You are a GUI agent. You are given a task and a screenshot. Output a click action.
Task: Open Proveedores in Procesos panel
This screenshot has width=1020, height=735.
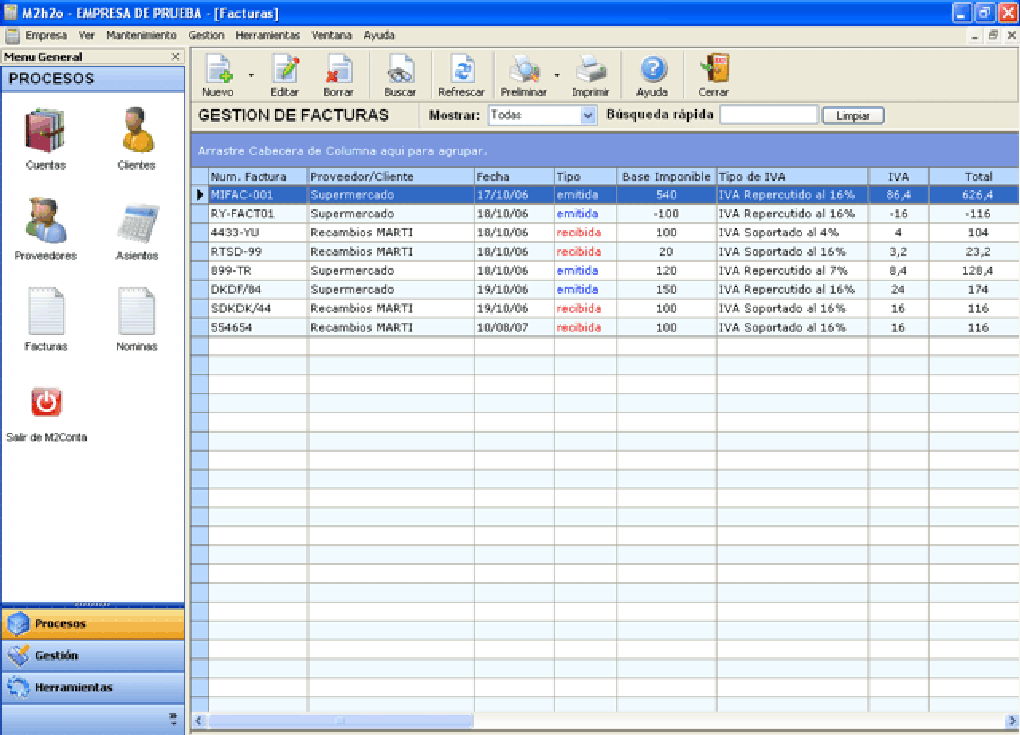(x=46, y=229)
